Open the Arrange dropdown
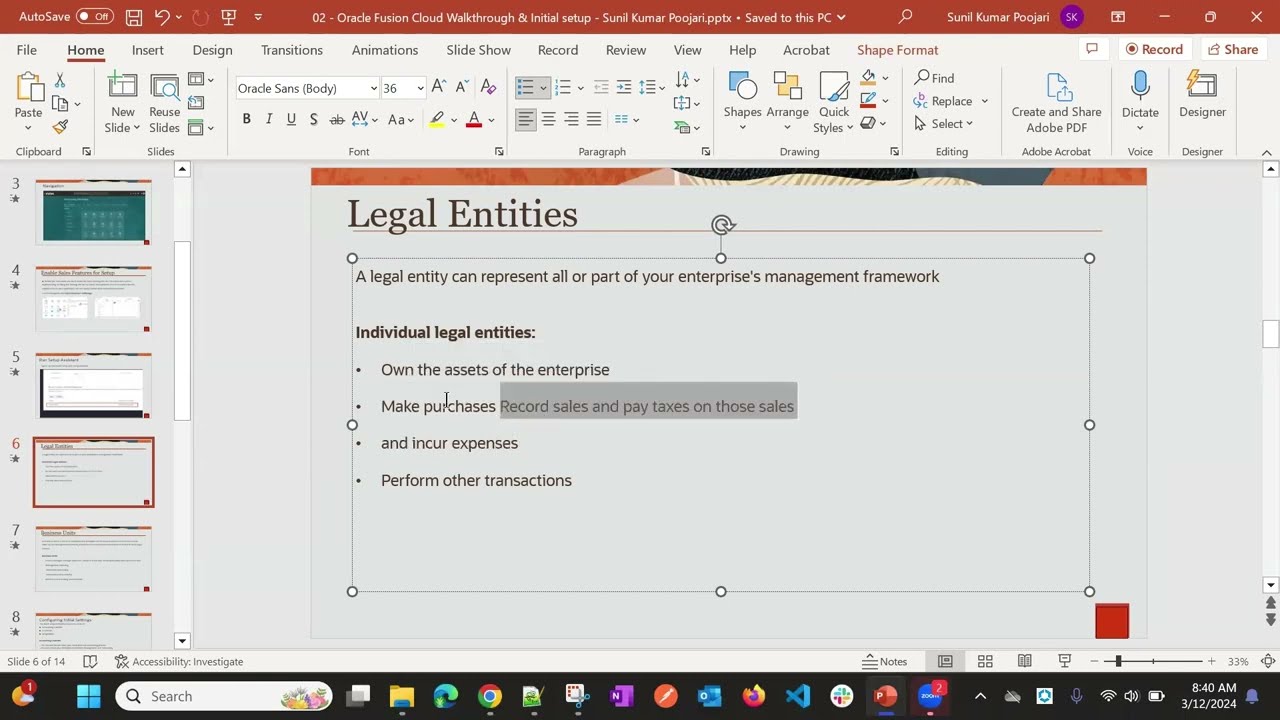 click(787, 102)
